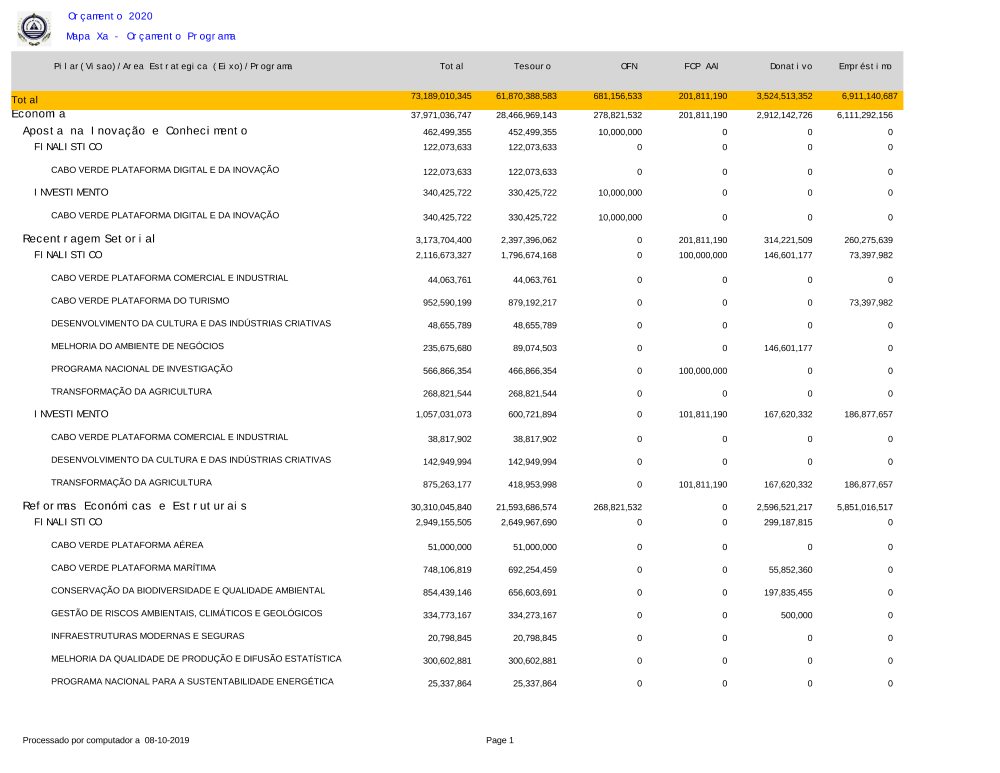
Task: Click the 'MELHORIA DO AMBIENTE DE NEGÓCIOS' program row
Action: tap(137, 346)
